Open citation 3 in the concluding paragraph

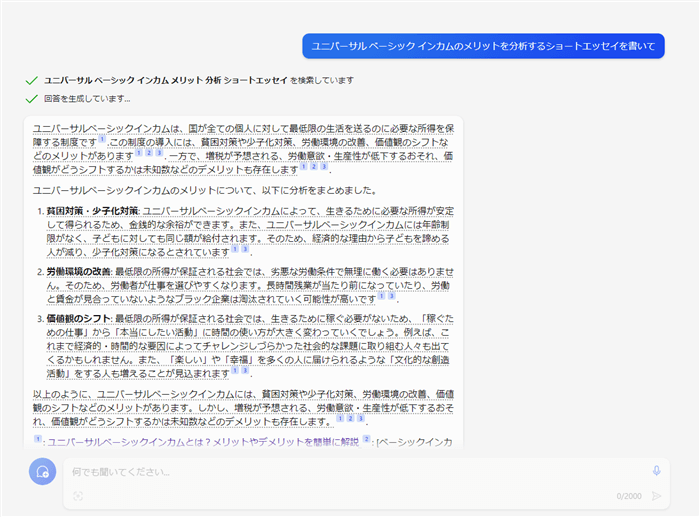tap(361, 418)
